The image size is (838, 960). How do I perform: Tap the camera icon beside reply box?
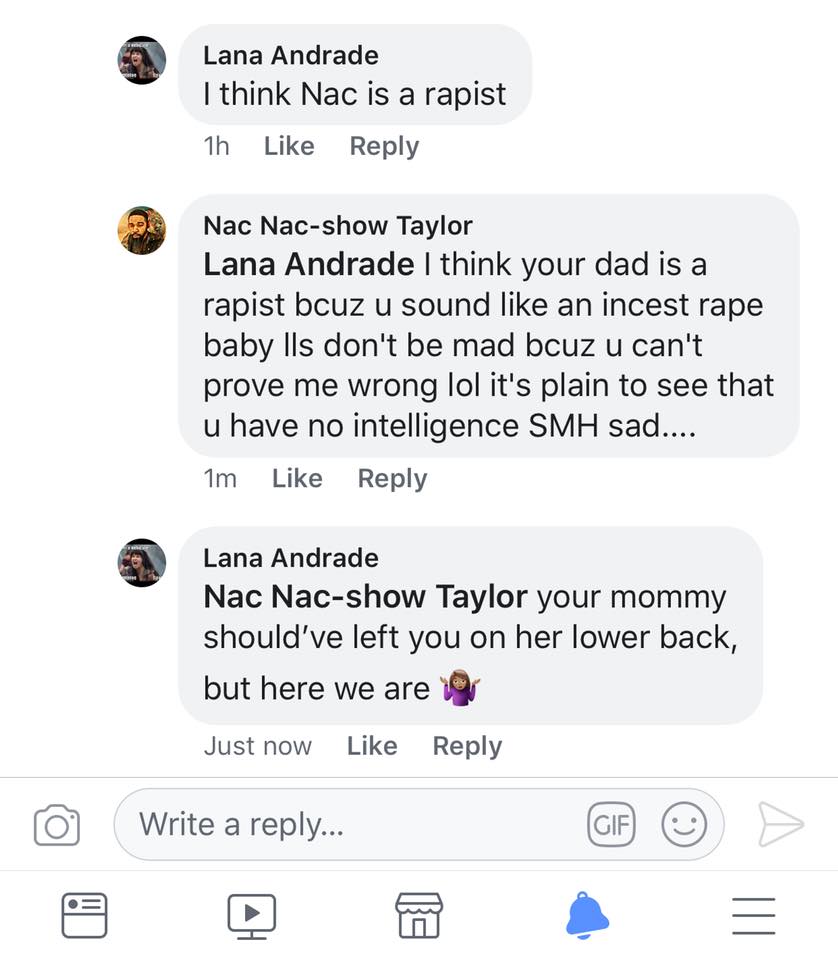coord(56,825)
